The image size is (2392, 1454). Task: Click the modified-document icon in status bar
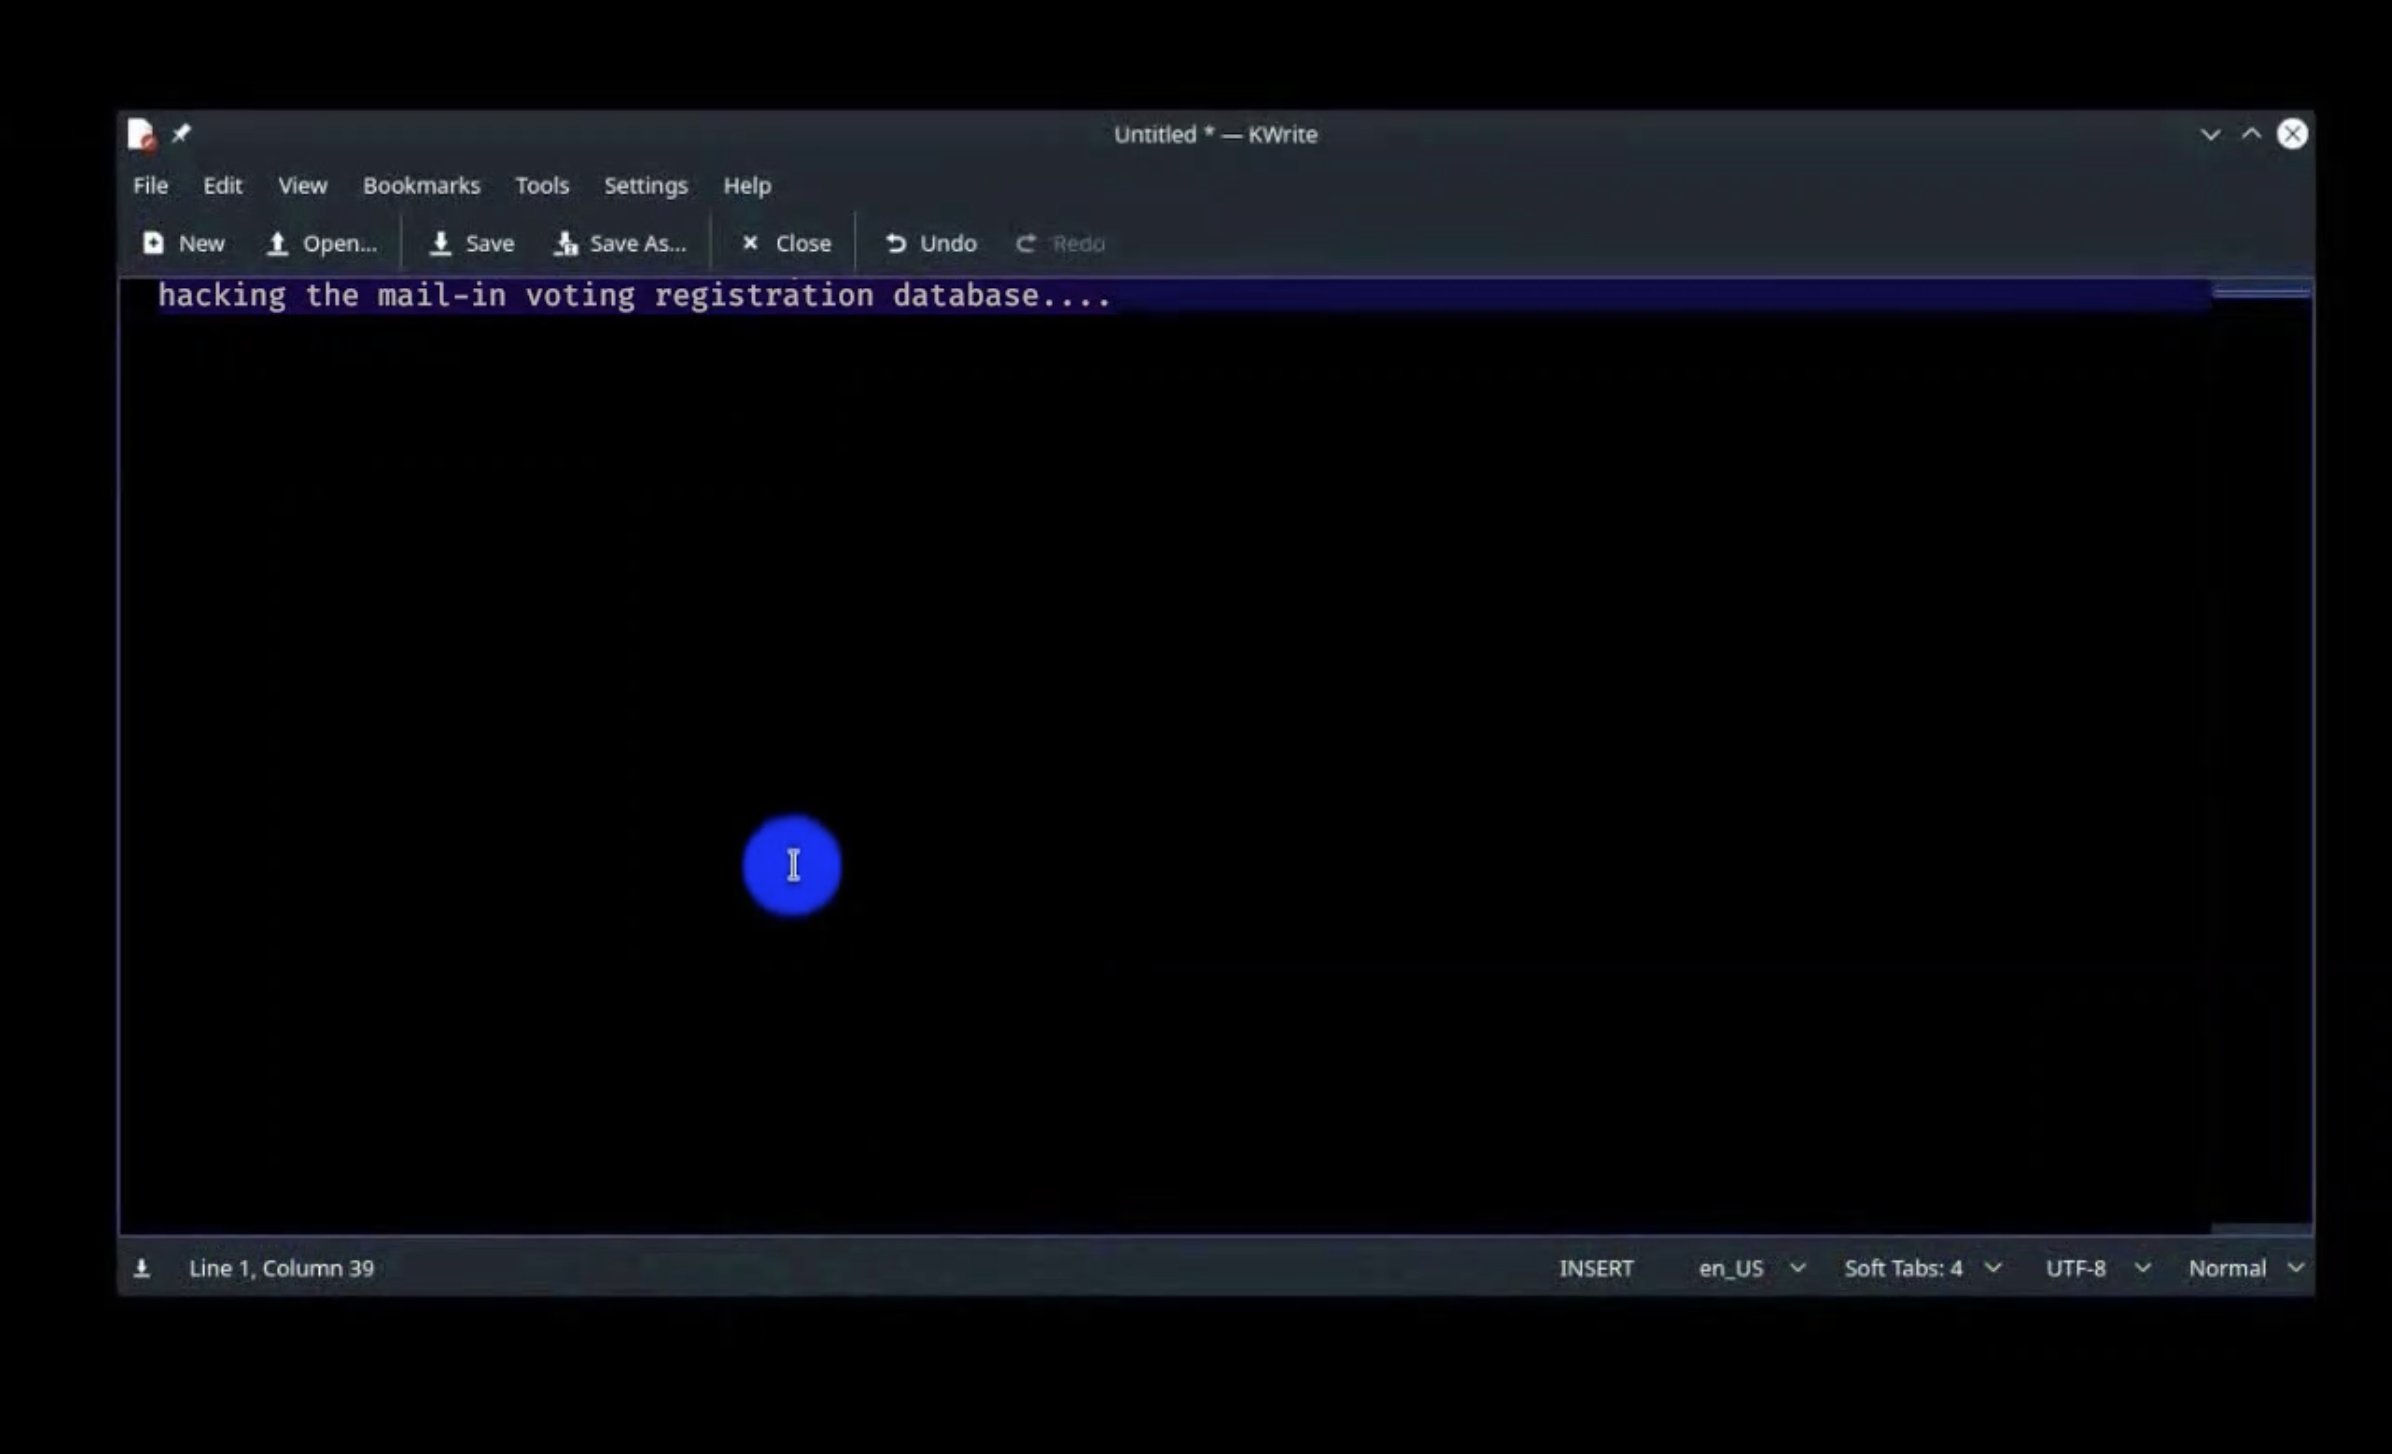[x=142, y=1268]
